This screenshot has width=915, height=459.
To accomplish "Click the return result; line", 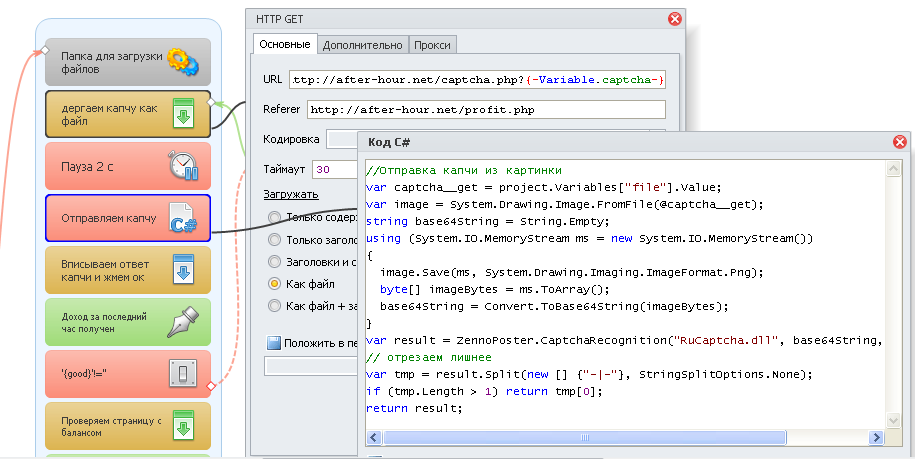I will tap(414, 408).
